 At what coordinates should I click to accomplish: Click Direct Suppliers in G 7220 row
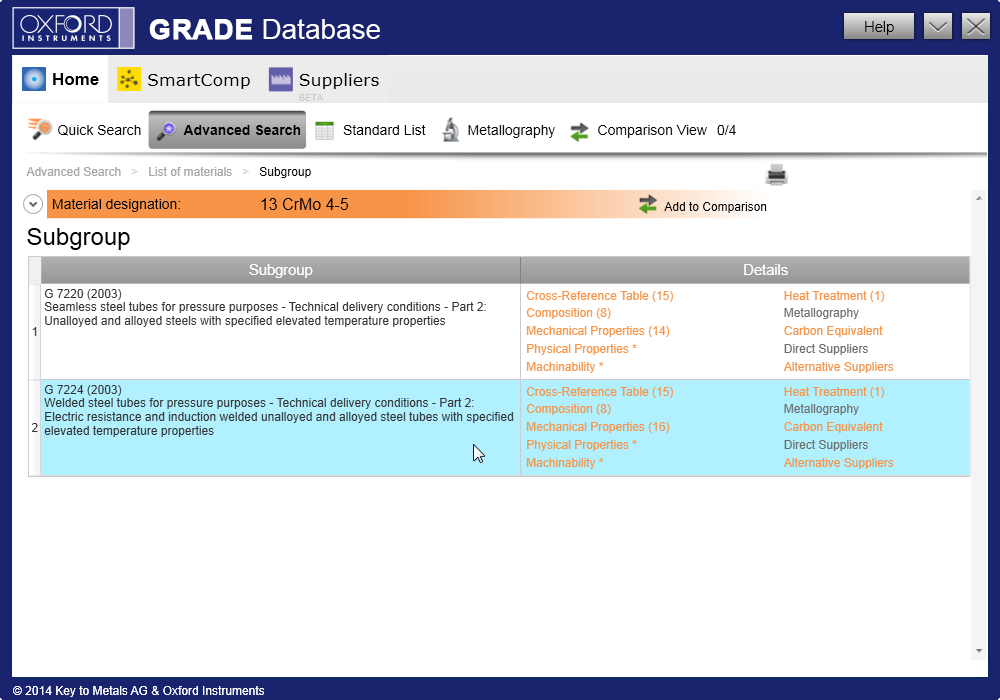click(x=825, y=349)
